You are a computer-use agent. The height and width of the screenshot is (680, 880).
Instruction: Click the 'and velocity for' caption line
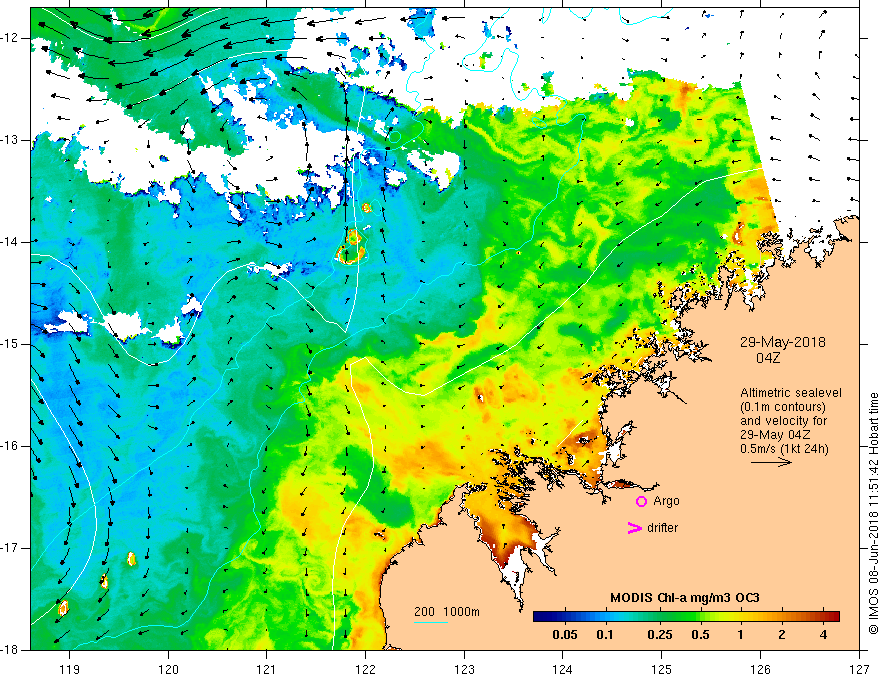tap(783, 420)
